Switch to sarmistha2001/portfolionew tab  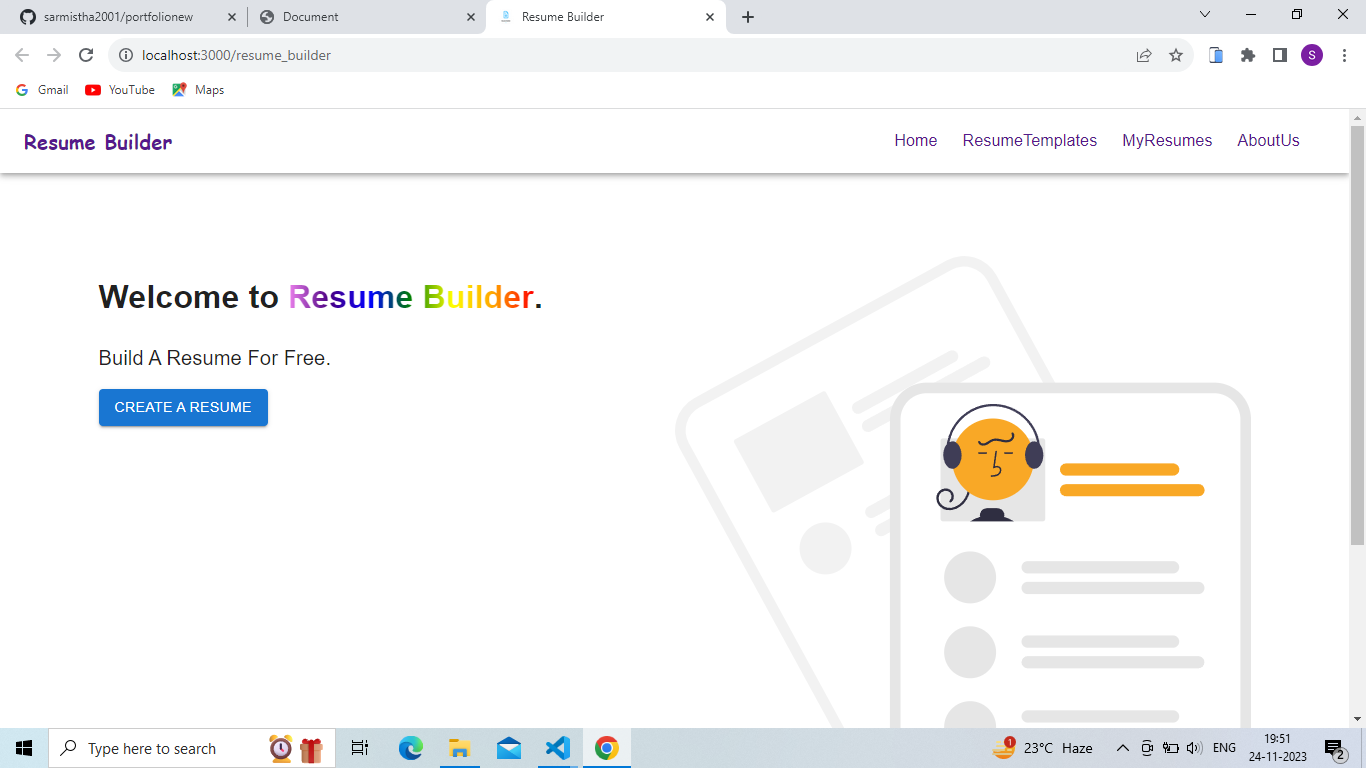pos(125,17)
